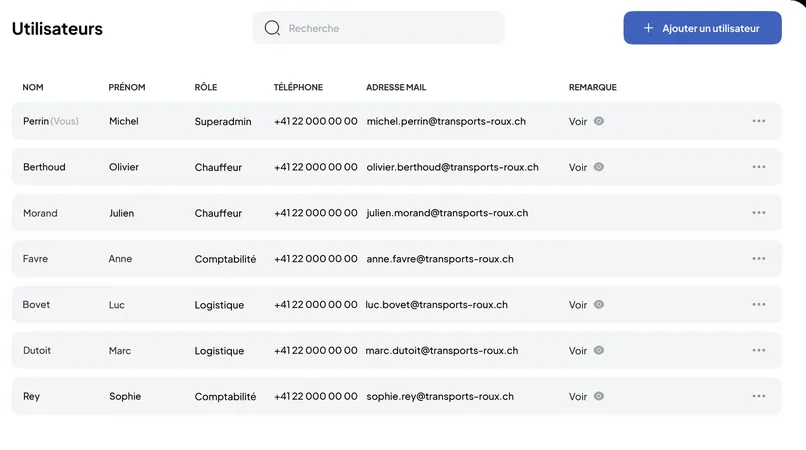Image resolution: width=806 pixels, height=450 pixels.
Task: Click anne.favre@transports-roux.ch email
Action: [x=440, y=259]
